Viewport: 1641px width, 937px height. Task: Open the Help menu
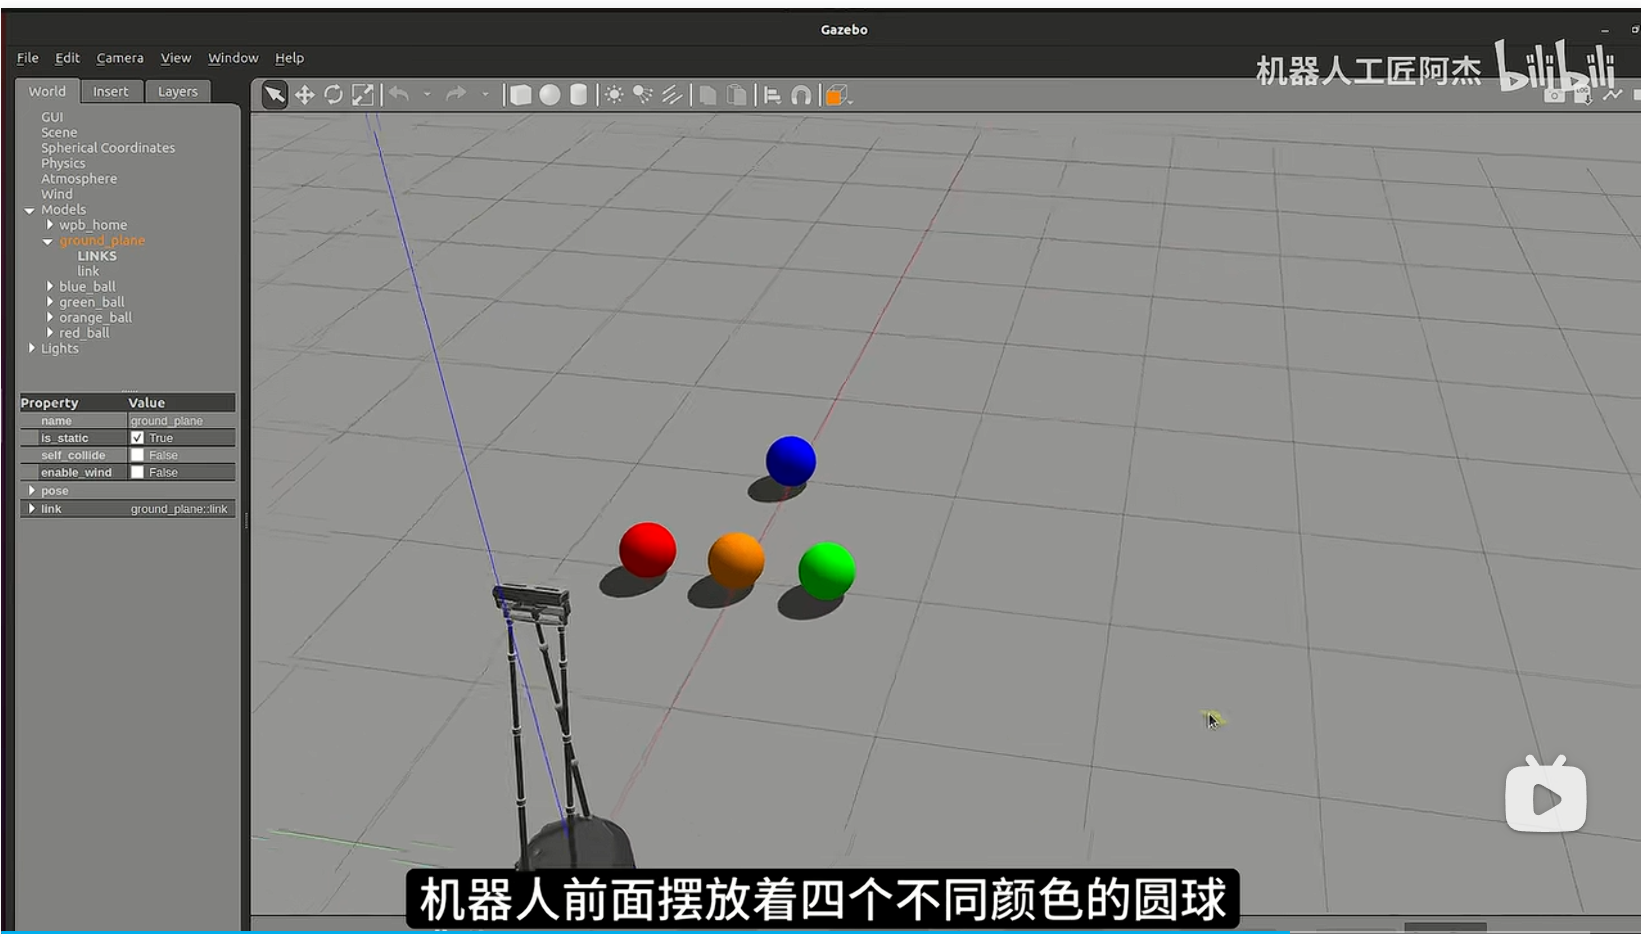[x=289, y=58]
